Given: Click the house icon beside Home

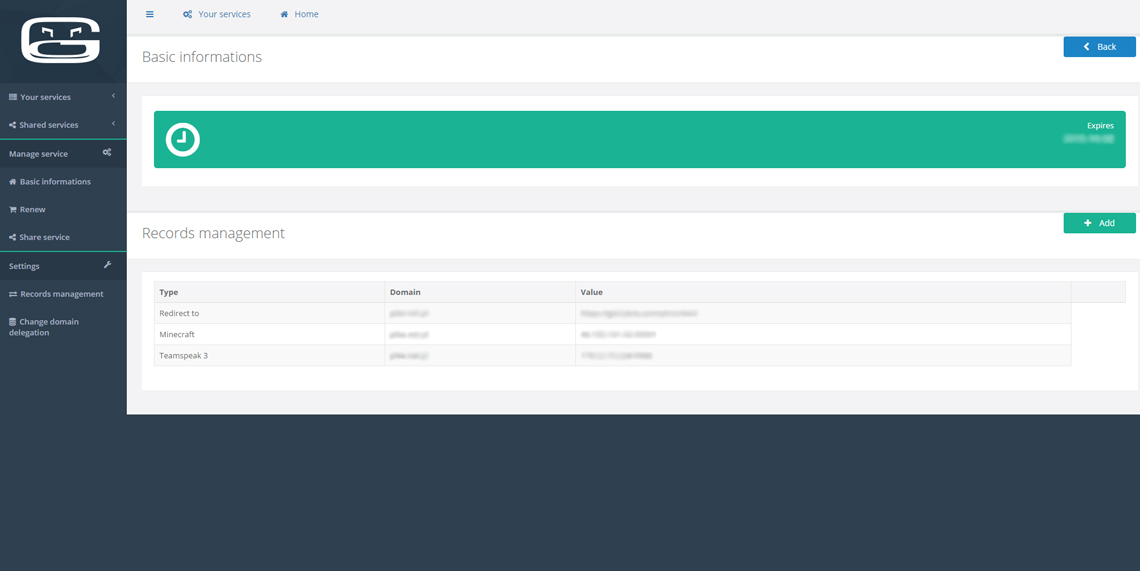Looking at the screenshot, I should [284, 14].
